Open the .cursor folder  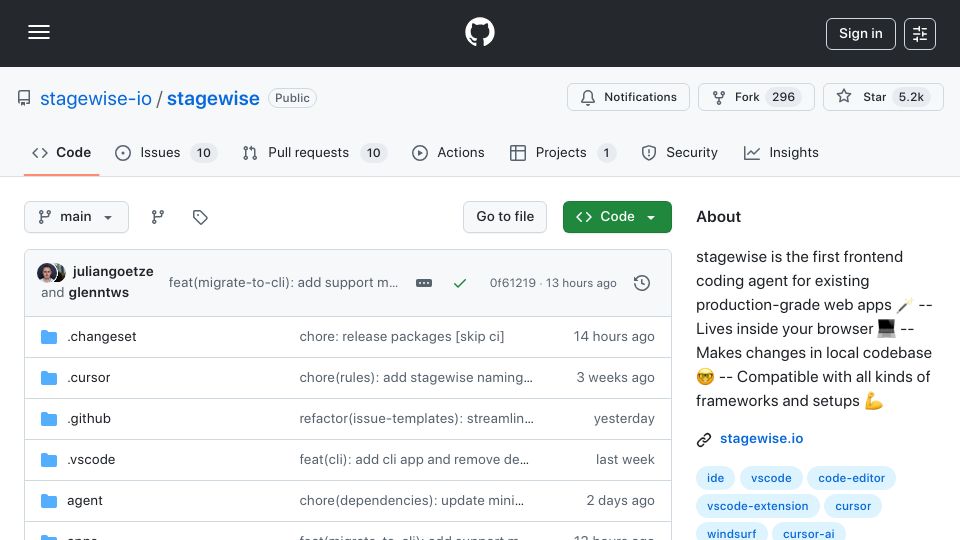tap(89, 378)
